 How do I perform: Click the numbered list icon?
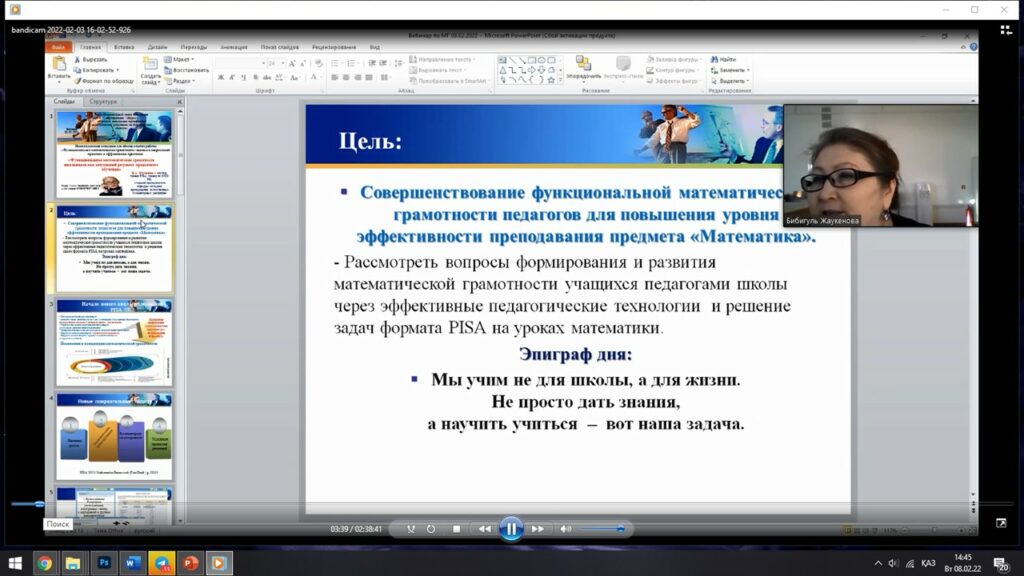[352, 63]
